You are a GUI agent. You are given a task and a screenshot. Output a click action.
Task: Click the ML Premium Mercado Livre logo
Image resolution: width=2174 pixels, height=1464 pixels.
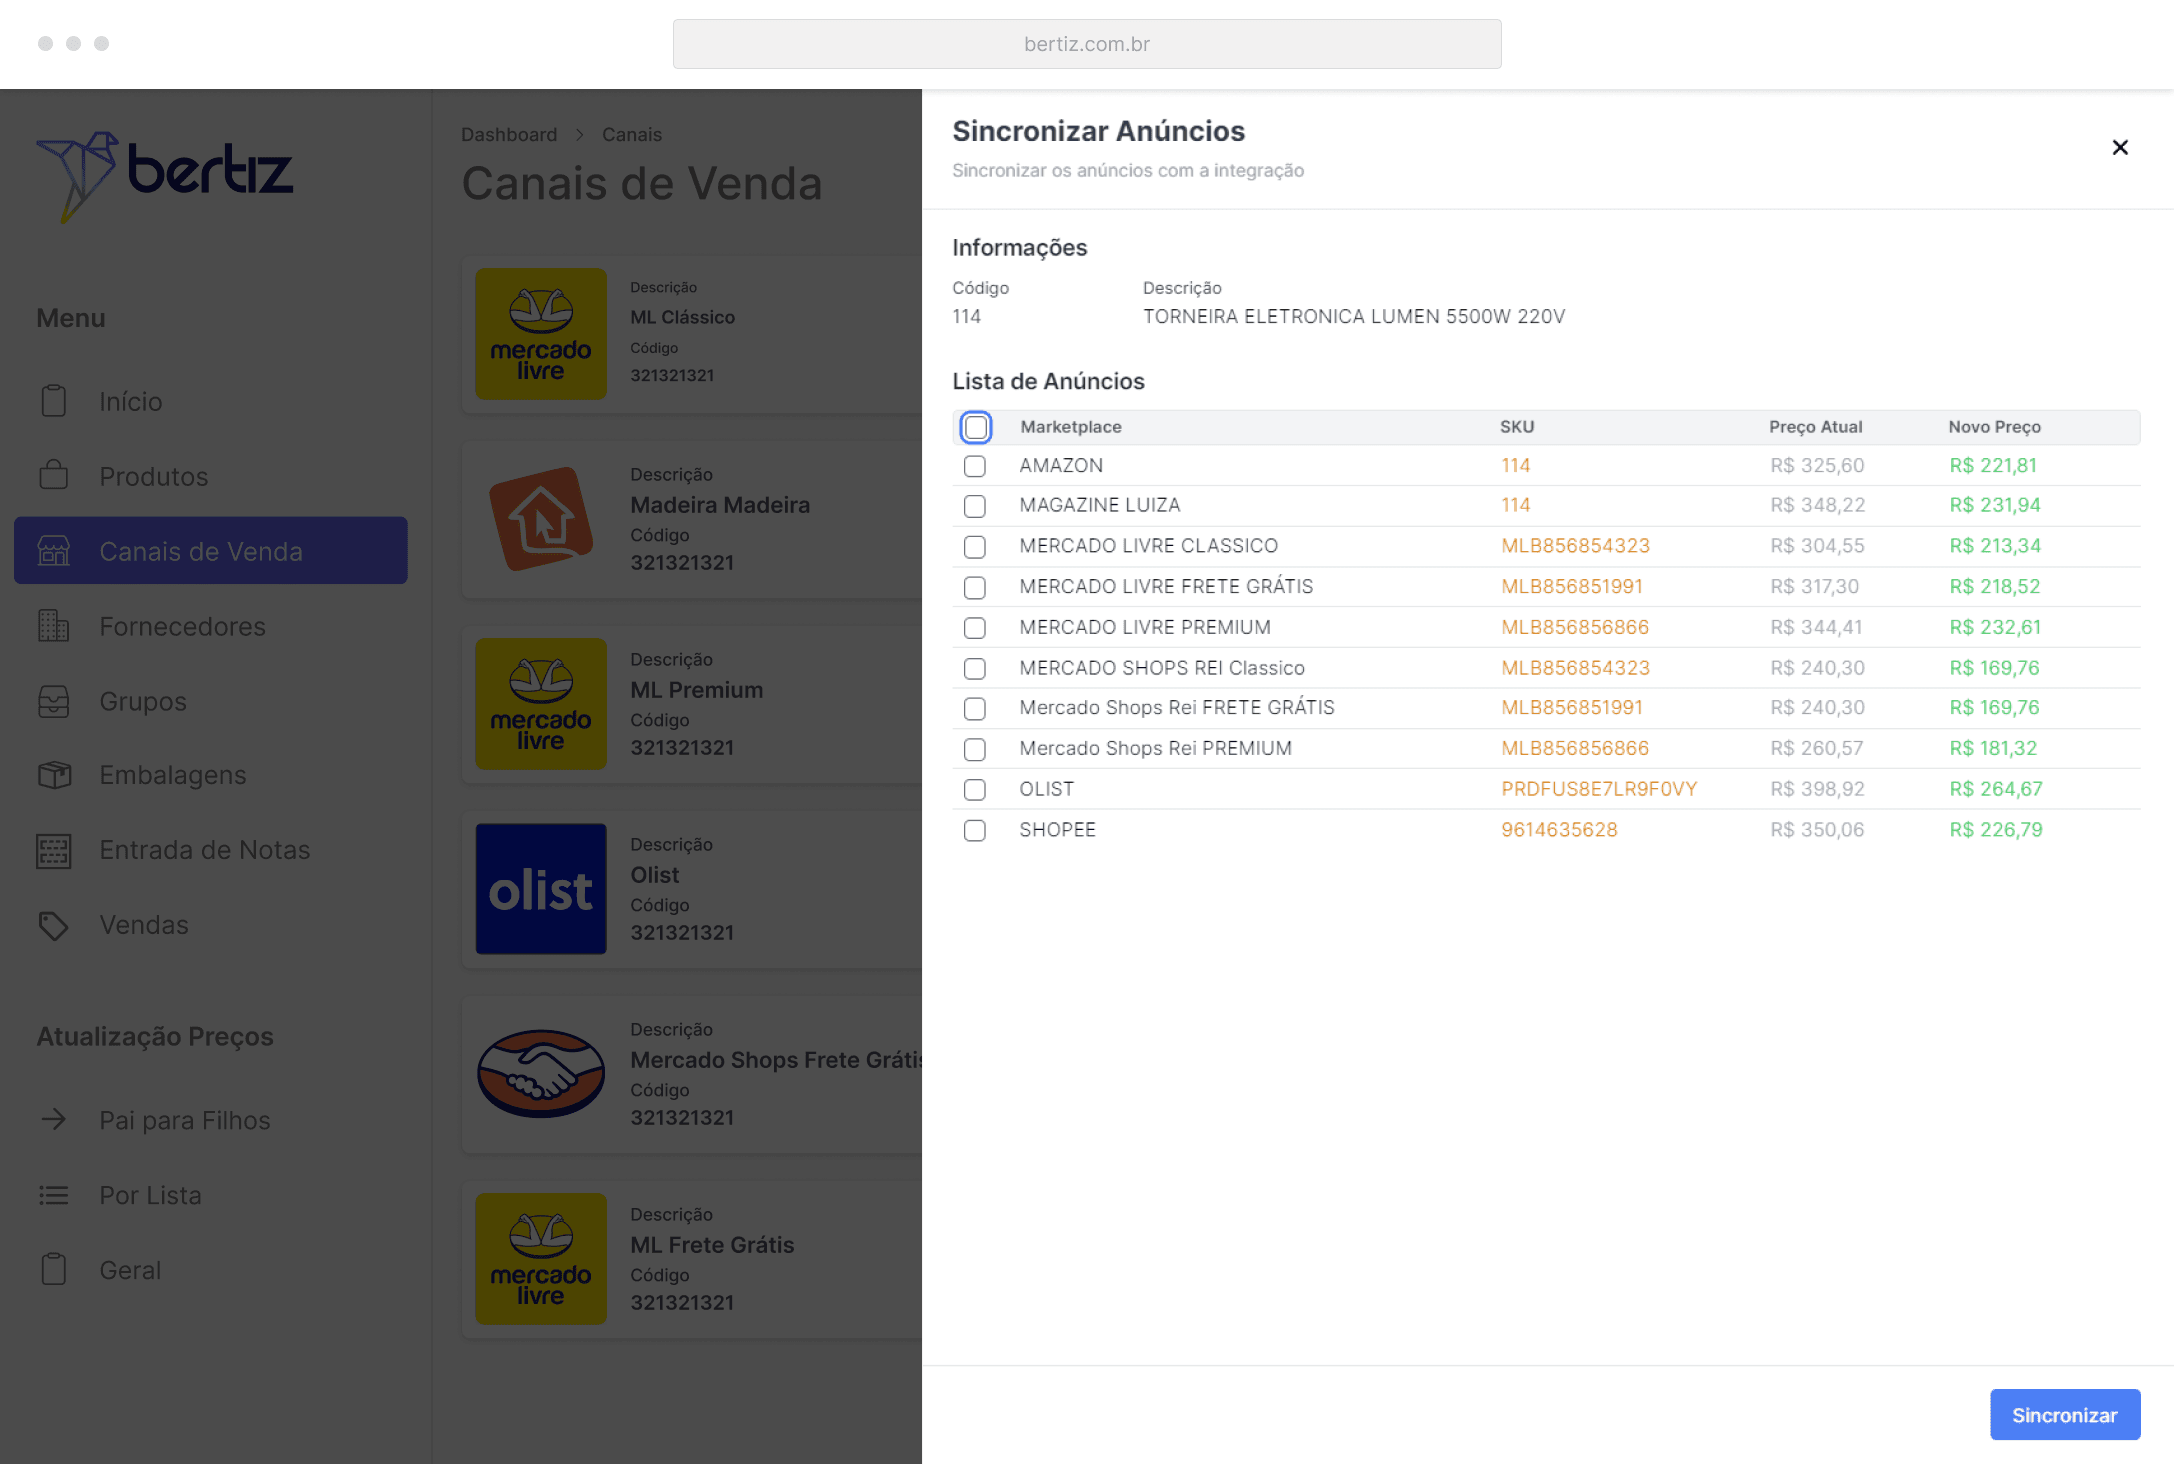coord(541,704)
